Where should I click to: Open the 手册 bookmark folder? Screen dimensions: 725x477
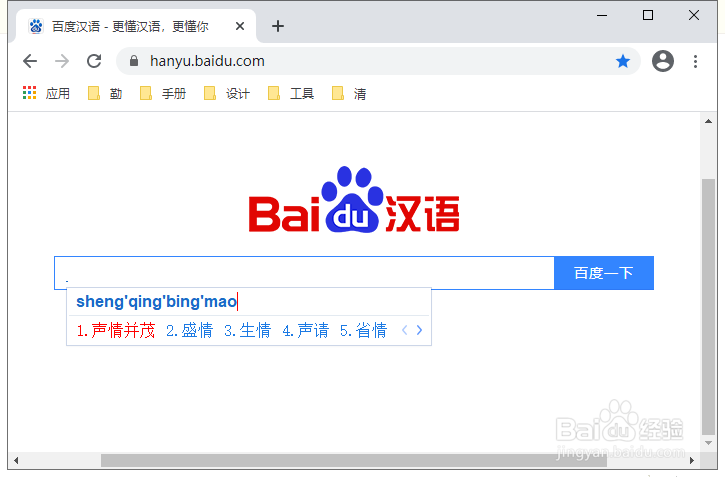click(163, 93)
